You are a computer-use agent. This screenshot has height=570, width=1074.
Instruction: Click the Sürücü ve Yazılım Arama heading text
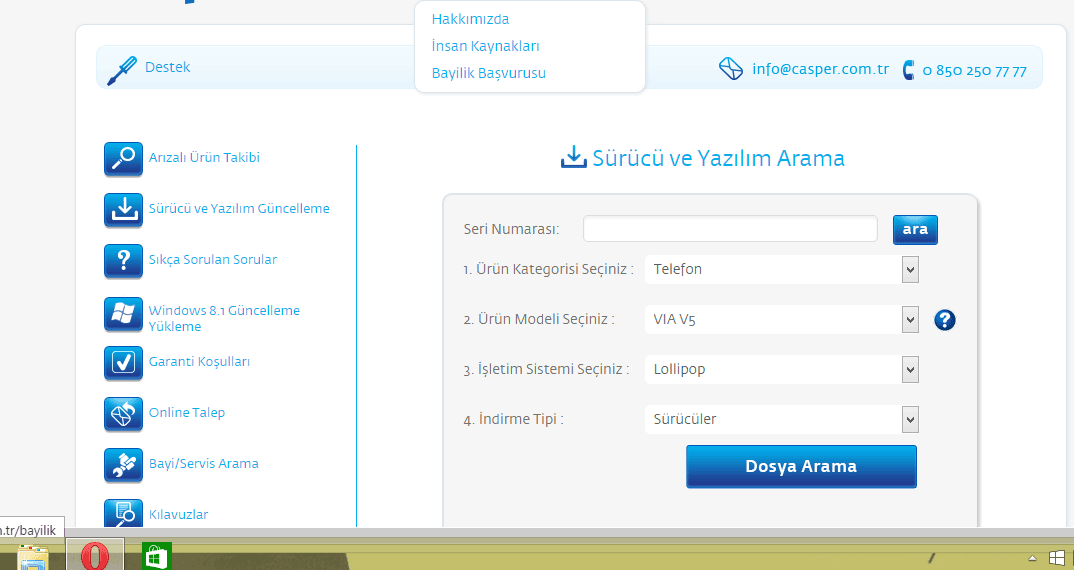point(719,158)
